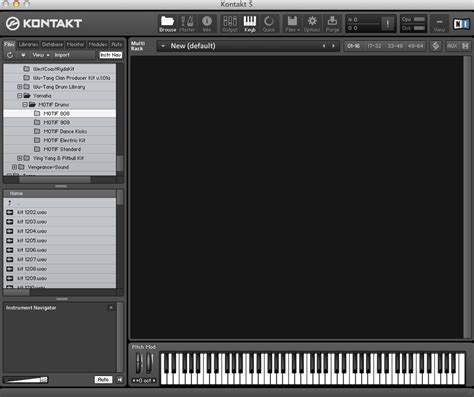The width and height of the screenshot is (474, 397).
Task: Click the Purge icon
Action: [332, 24]
